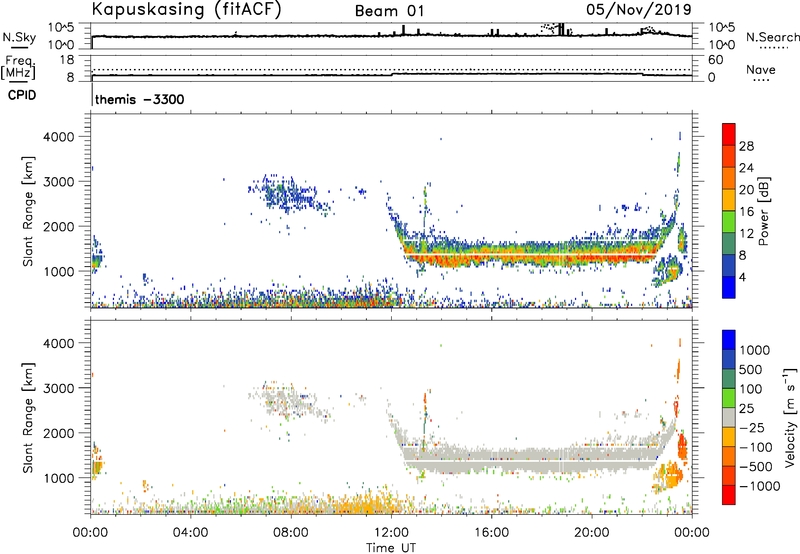Click the 20:00 time tick label

click(x=591, y=533)
